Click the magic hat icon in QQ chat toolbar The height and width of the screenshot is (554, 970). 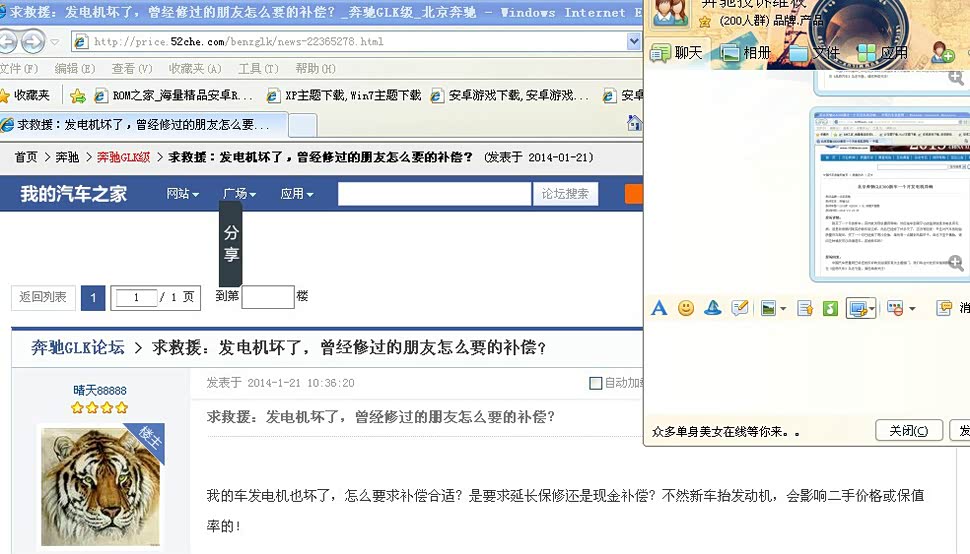tap(713, 308)
